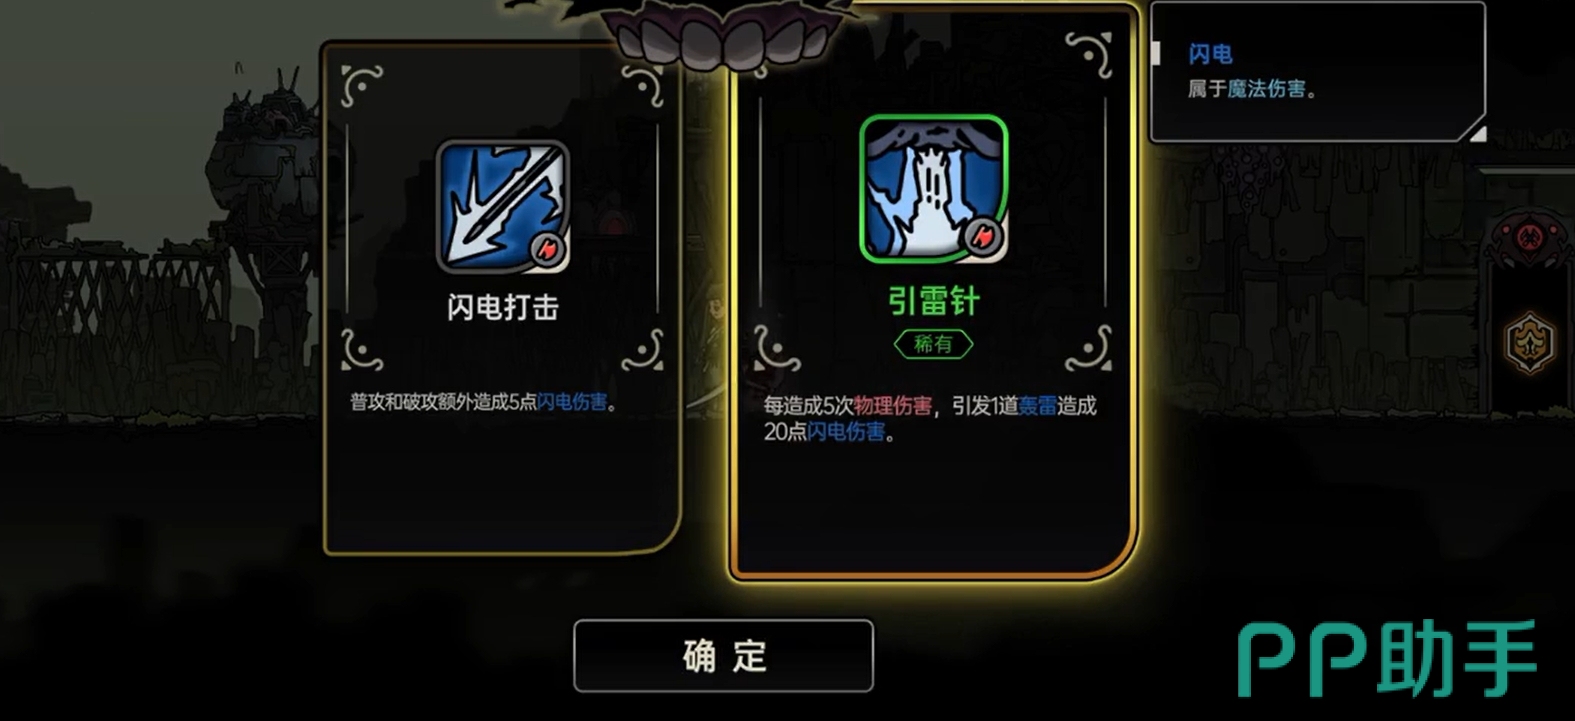Tap 闪电伤害 keyword under 20点 in 引雷针 card
This screenshot has height=721, width=1575.
click(x=846, y=432)
